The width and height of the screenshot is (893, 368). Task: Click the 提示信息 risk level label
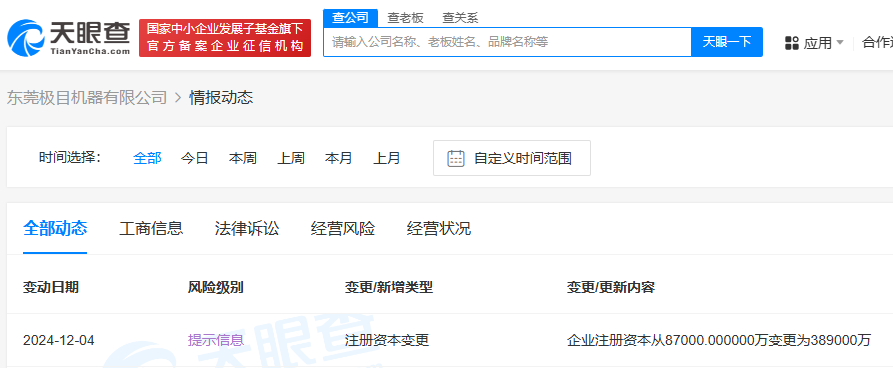(x=216, y=341)
